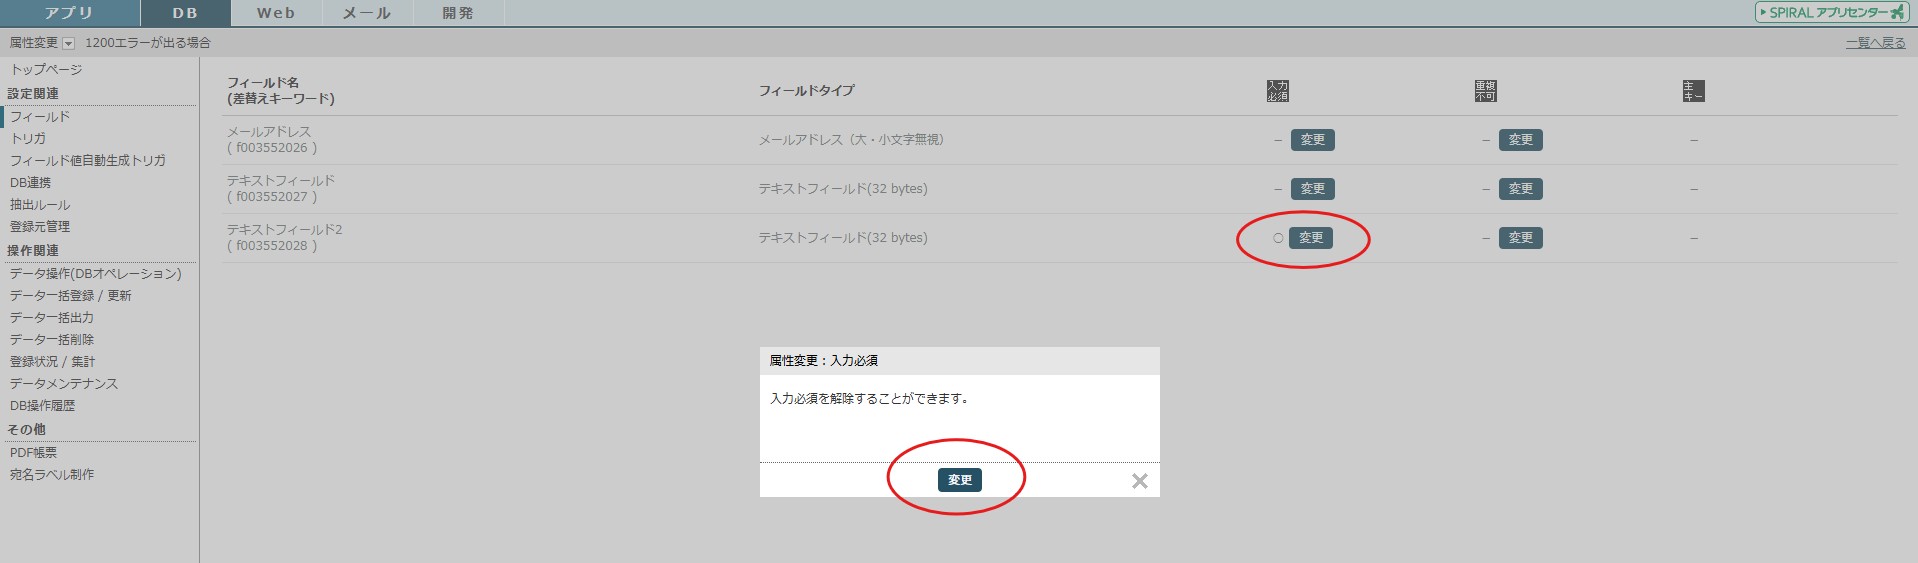Select DB連携 from the sidebar
1918x563 pixels.
(x=30, y=183)
